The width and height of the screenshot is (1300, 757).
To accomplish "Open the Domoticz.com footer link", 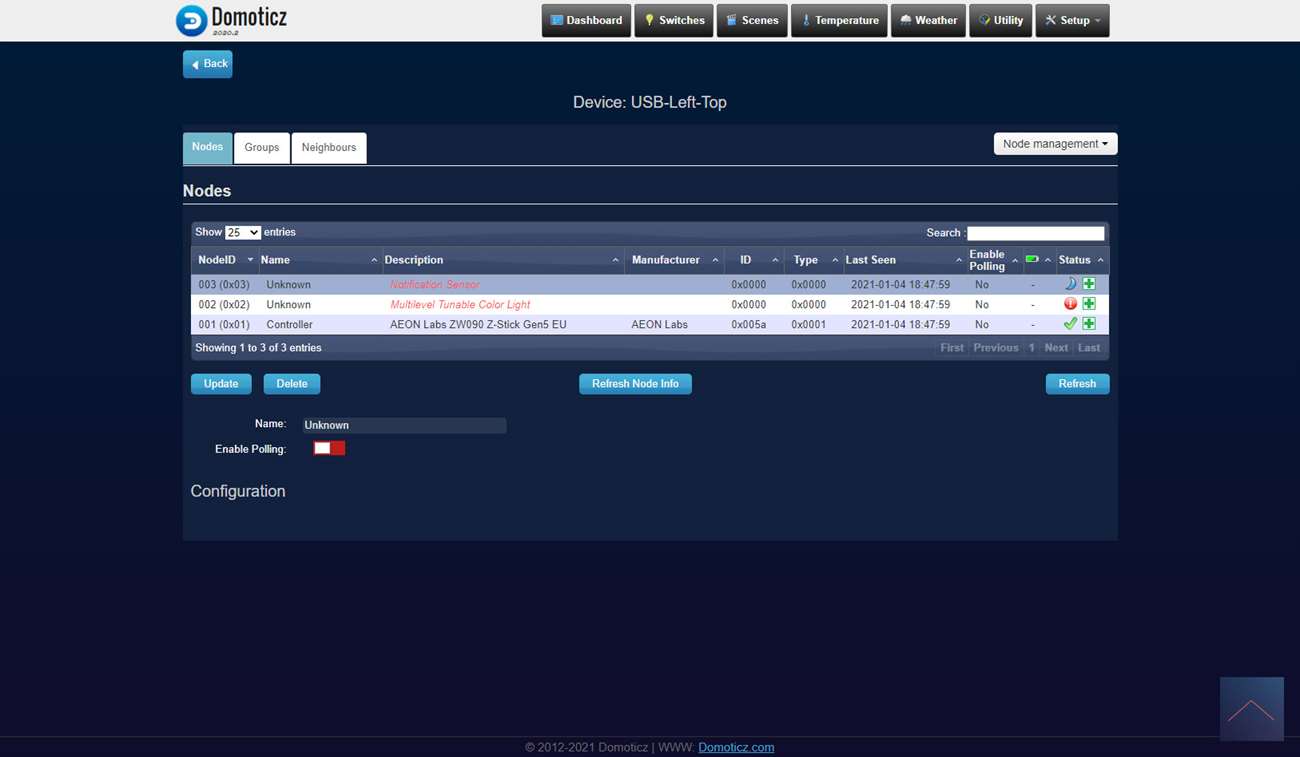I will [x=736, y=747].
